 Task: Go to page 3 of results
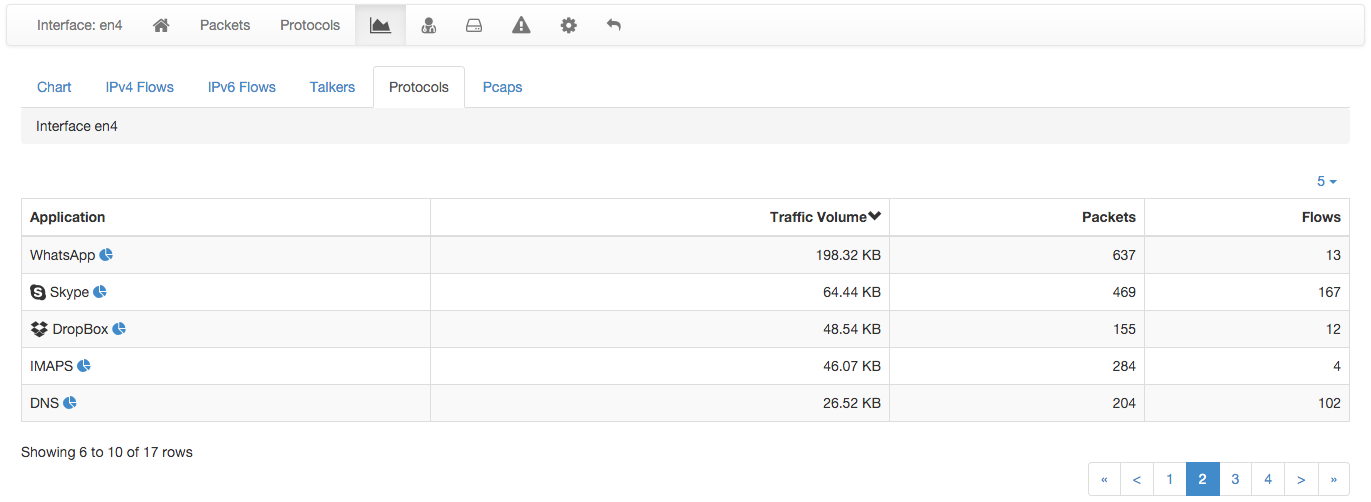(1235, 479)
